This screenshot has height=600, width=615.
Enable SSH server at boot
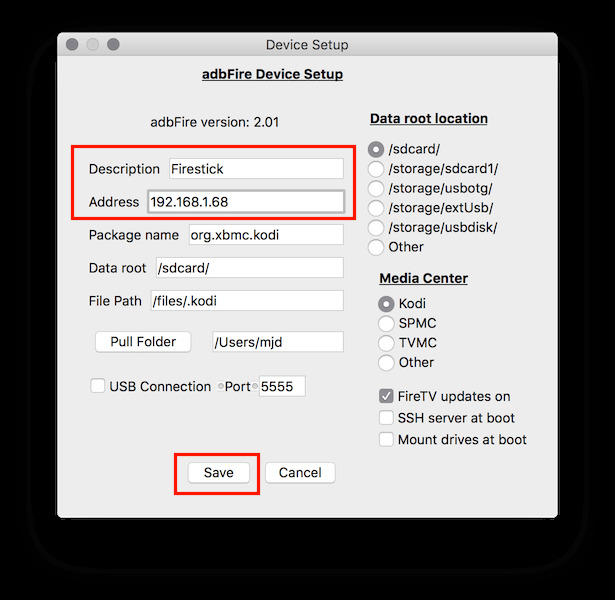[x=386, y=418]
